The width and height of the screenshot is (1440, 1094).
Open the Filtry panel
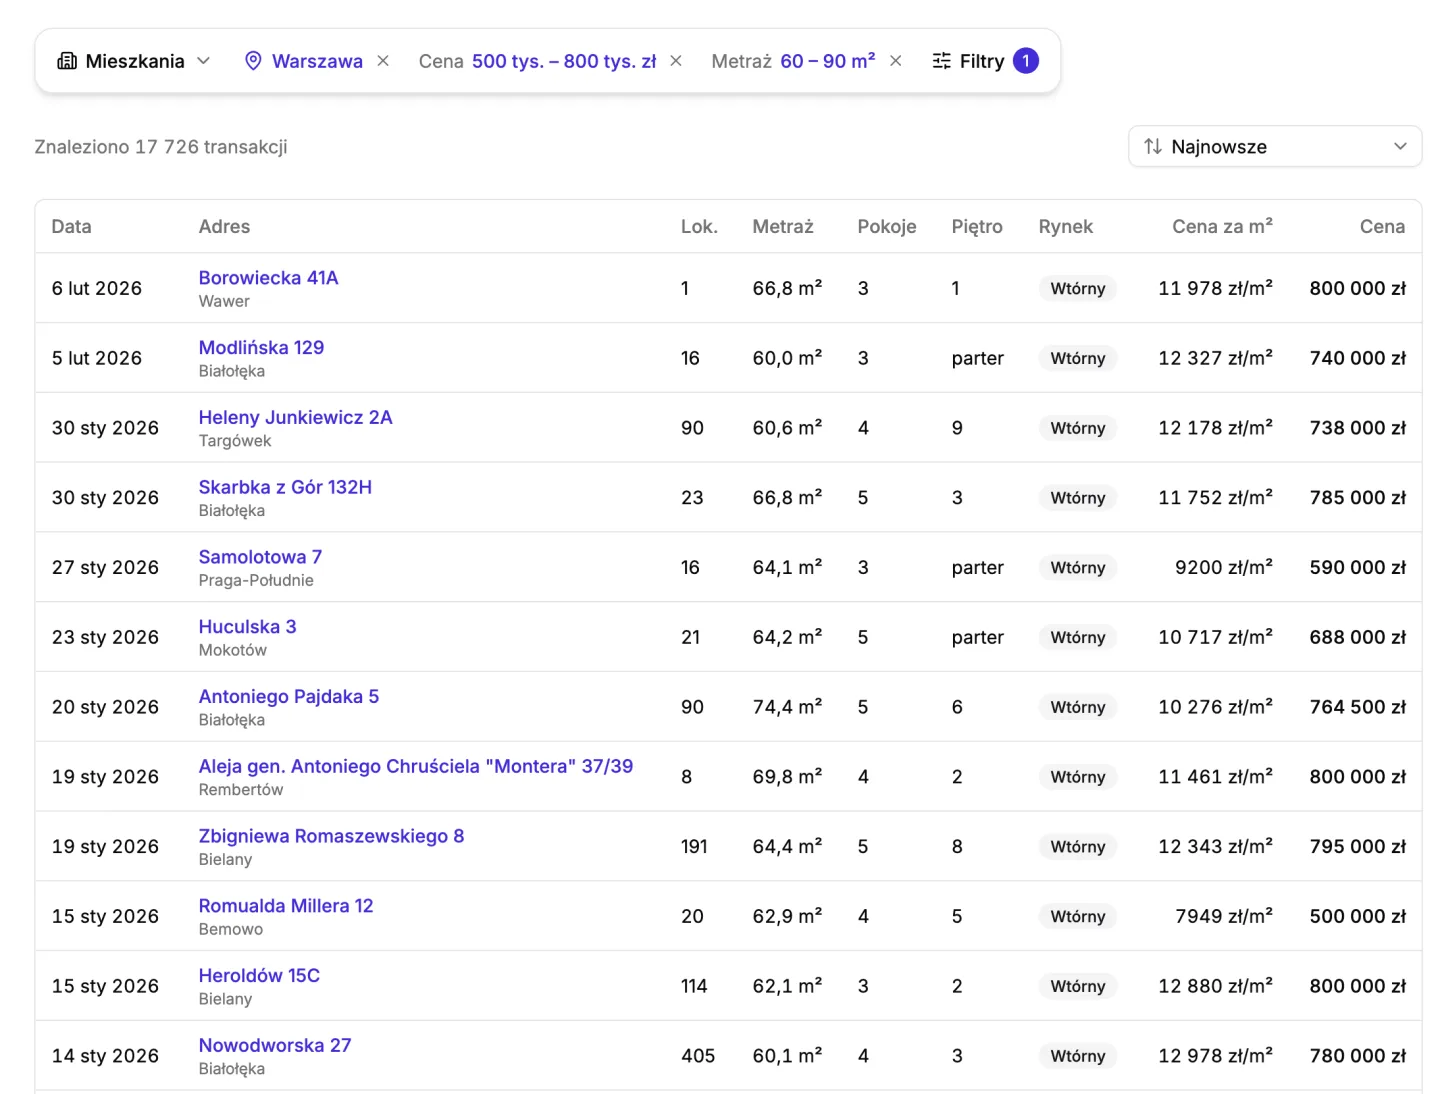[x=985, y=61]
